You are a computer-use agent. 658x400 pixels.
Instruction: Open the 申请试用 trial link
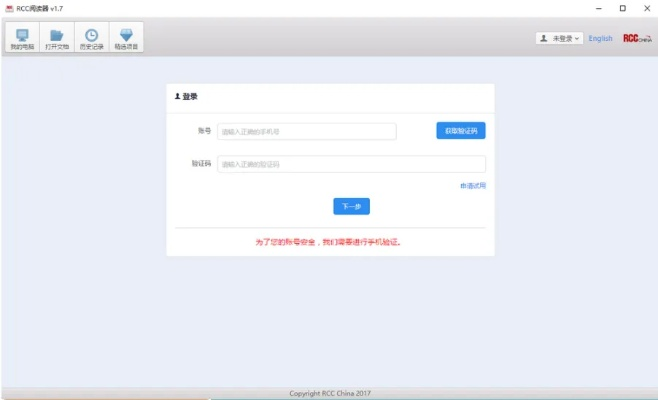[x=472, y=186]
